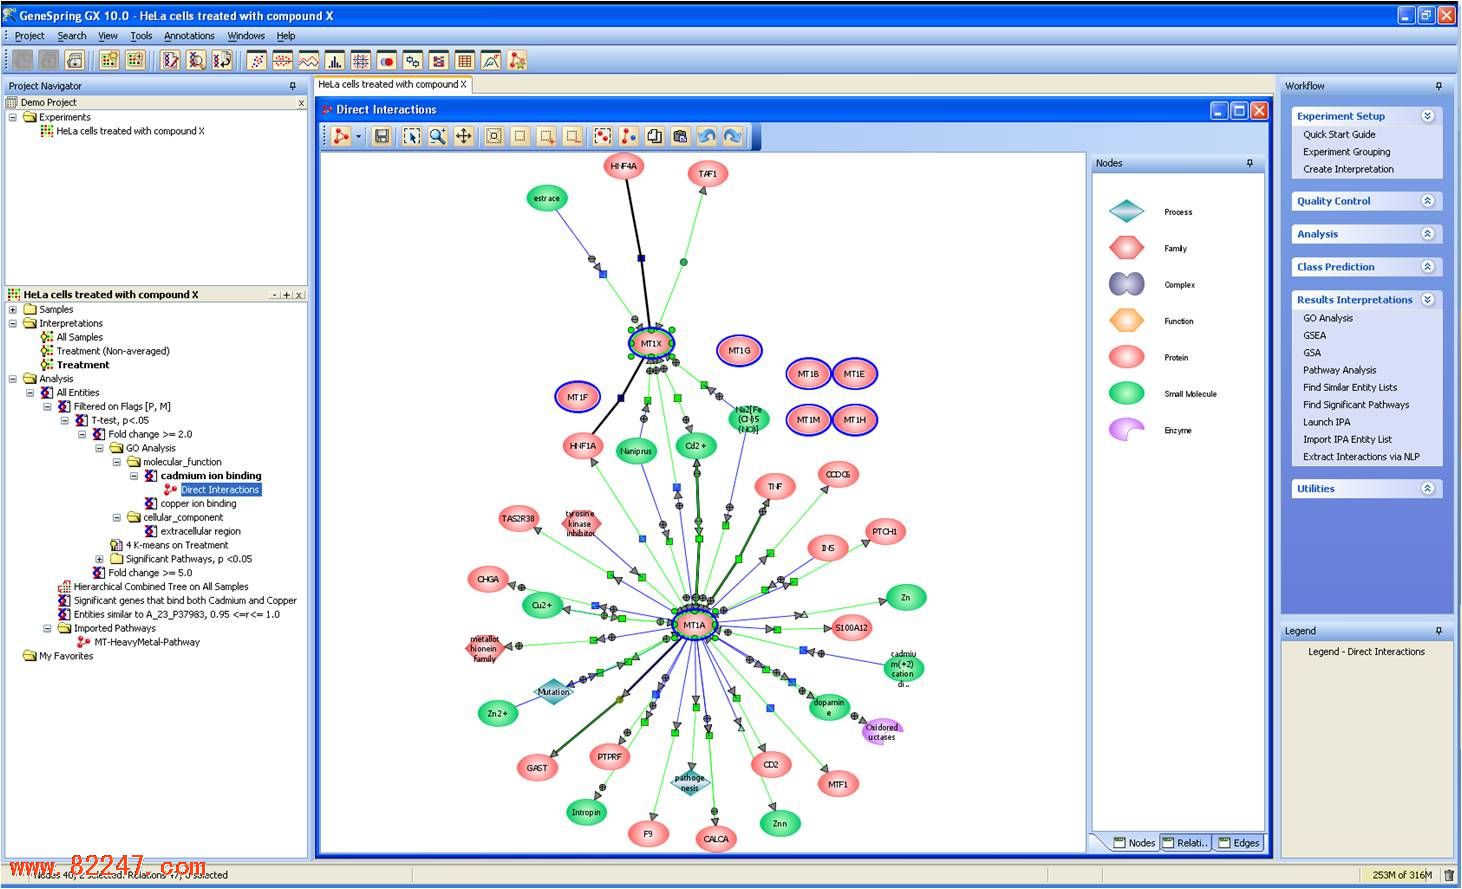Expand the Samples folder

(x=12, y=310)
